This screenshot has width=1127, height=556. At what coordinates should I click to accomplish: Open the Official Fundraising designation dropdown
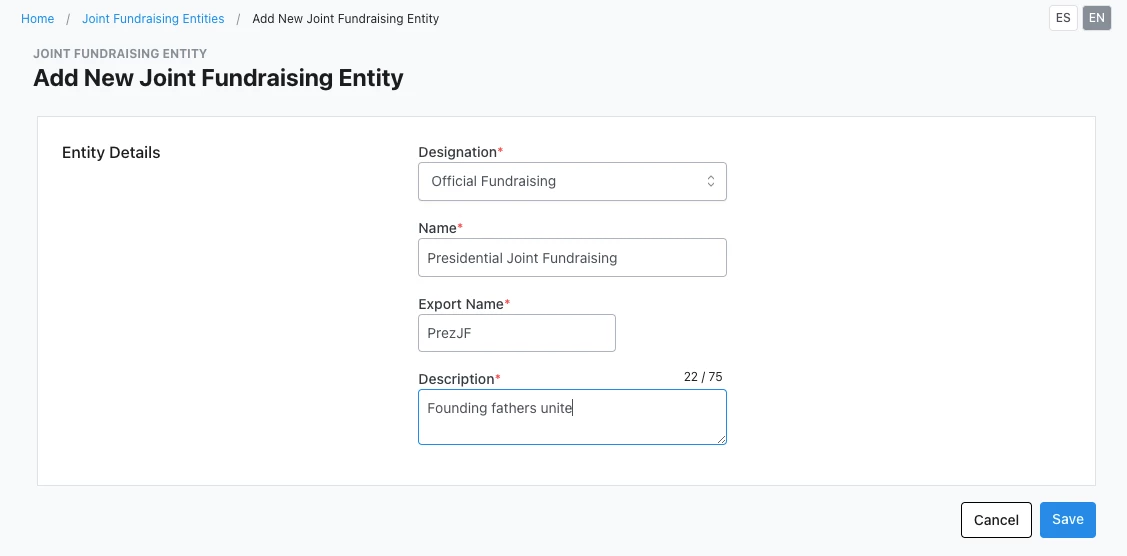tap(571, 182)
